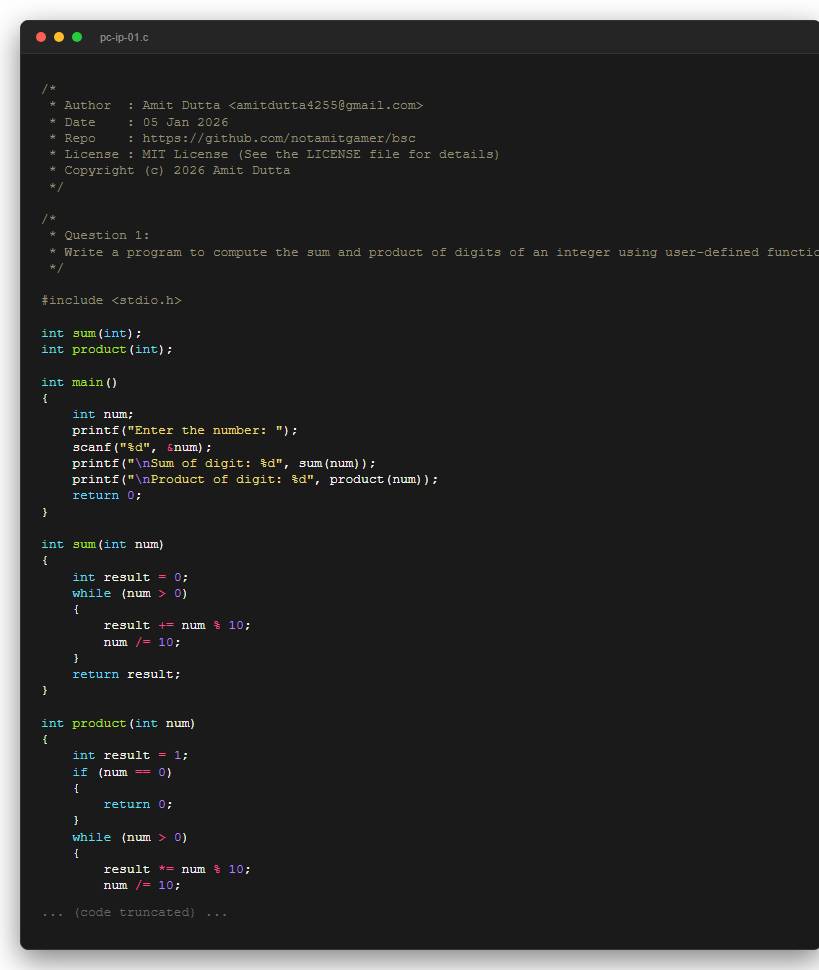Click the 'Write a program to compute' comment
The height and width of the screenshot is (970, 819).
click(x=434, y=252)
